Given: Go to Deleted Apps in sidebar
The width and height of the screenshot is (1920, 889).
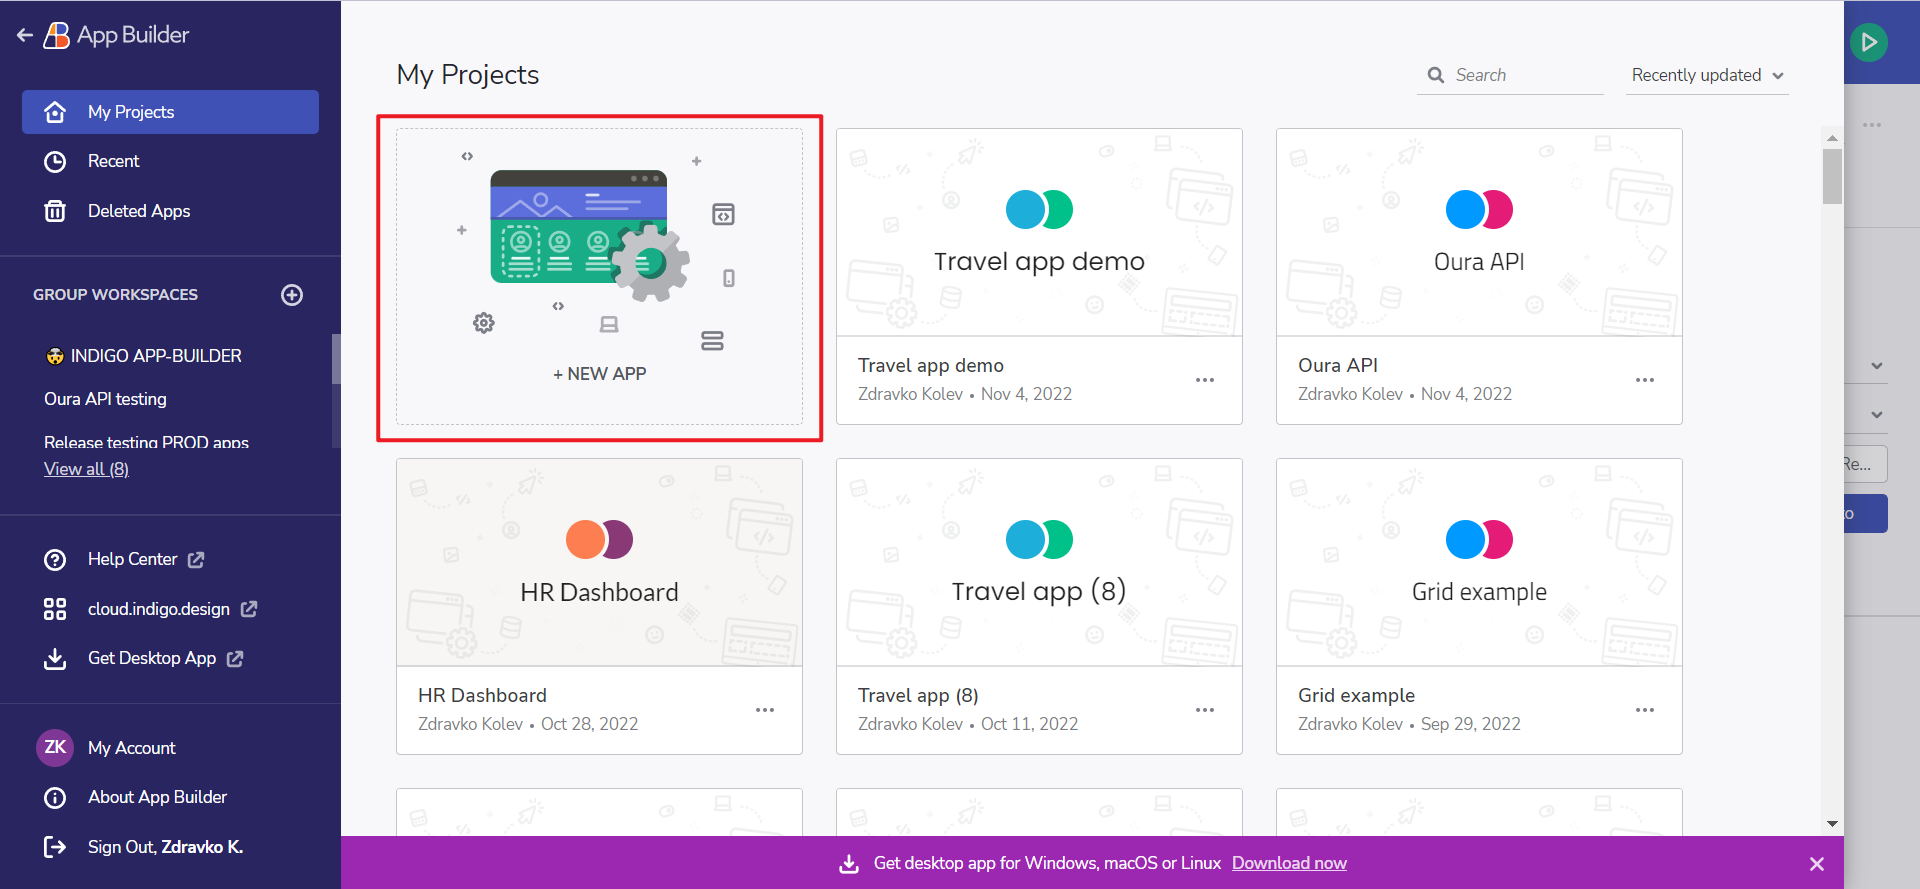Looking at the screenshot, I should tap(138, 211).
